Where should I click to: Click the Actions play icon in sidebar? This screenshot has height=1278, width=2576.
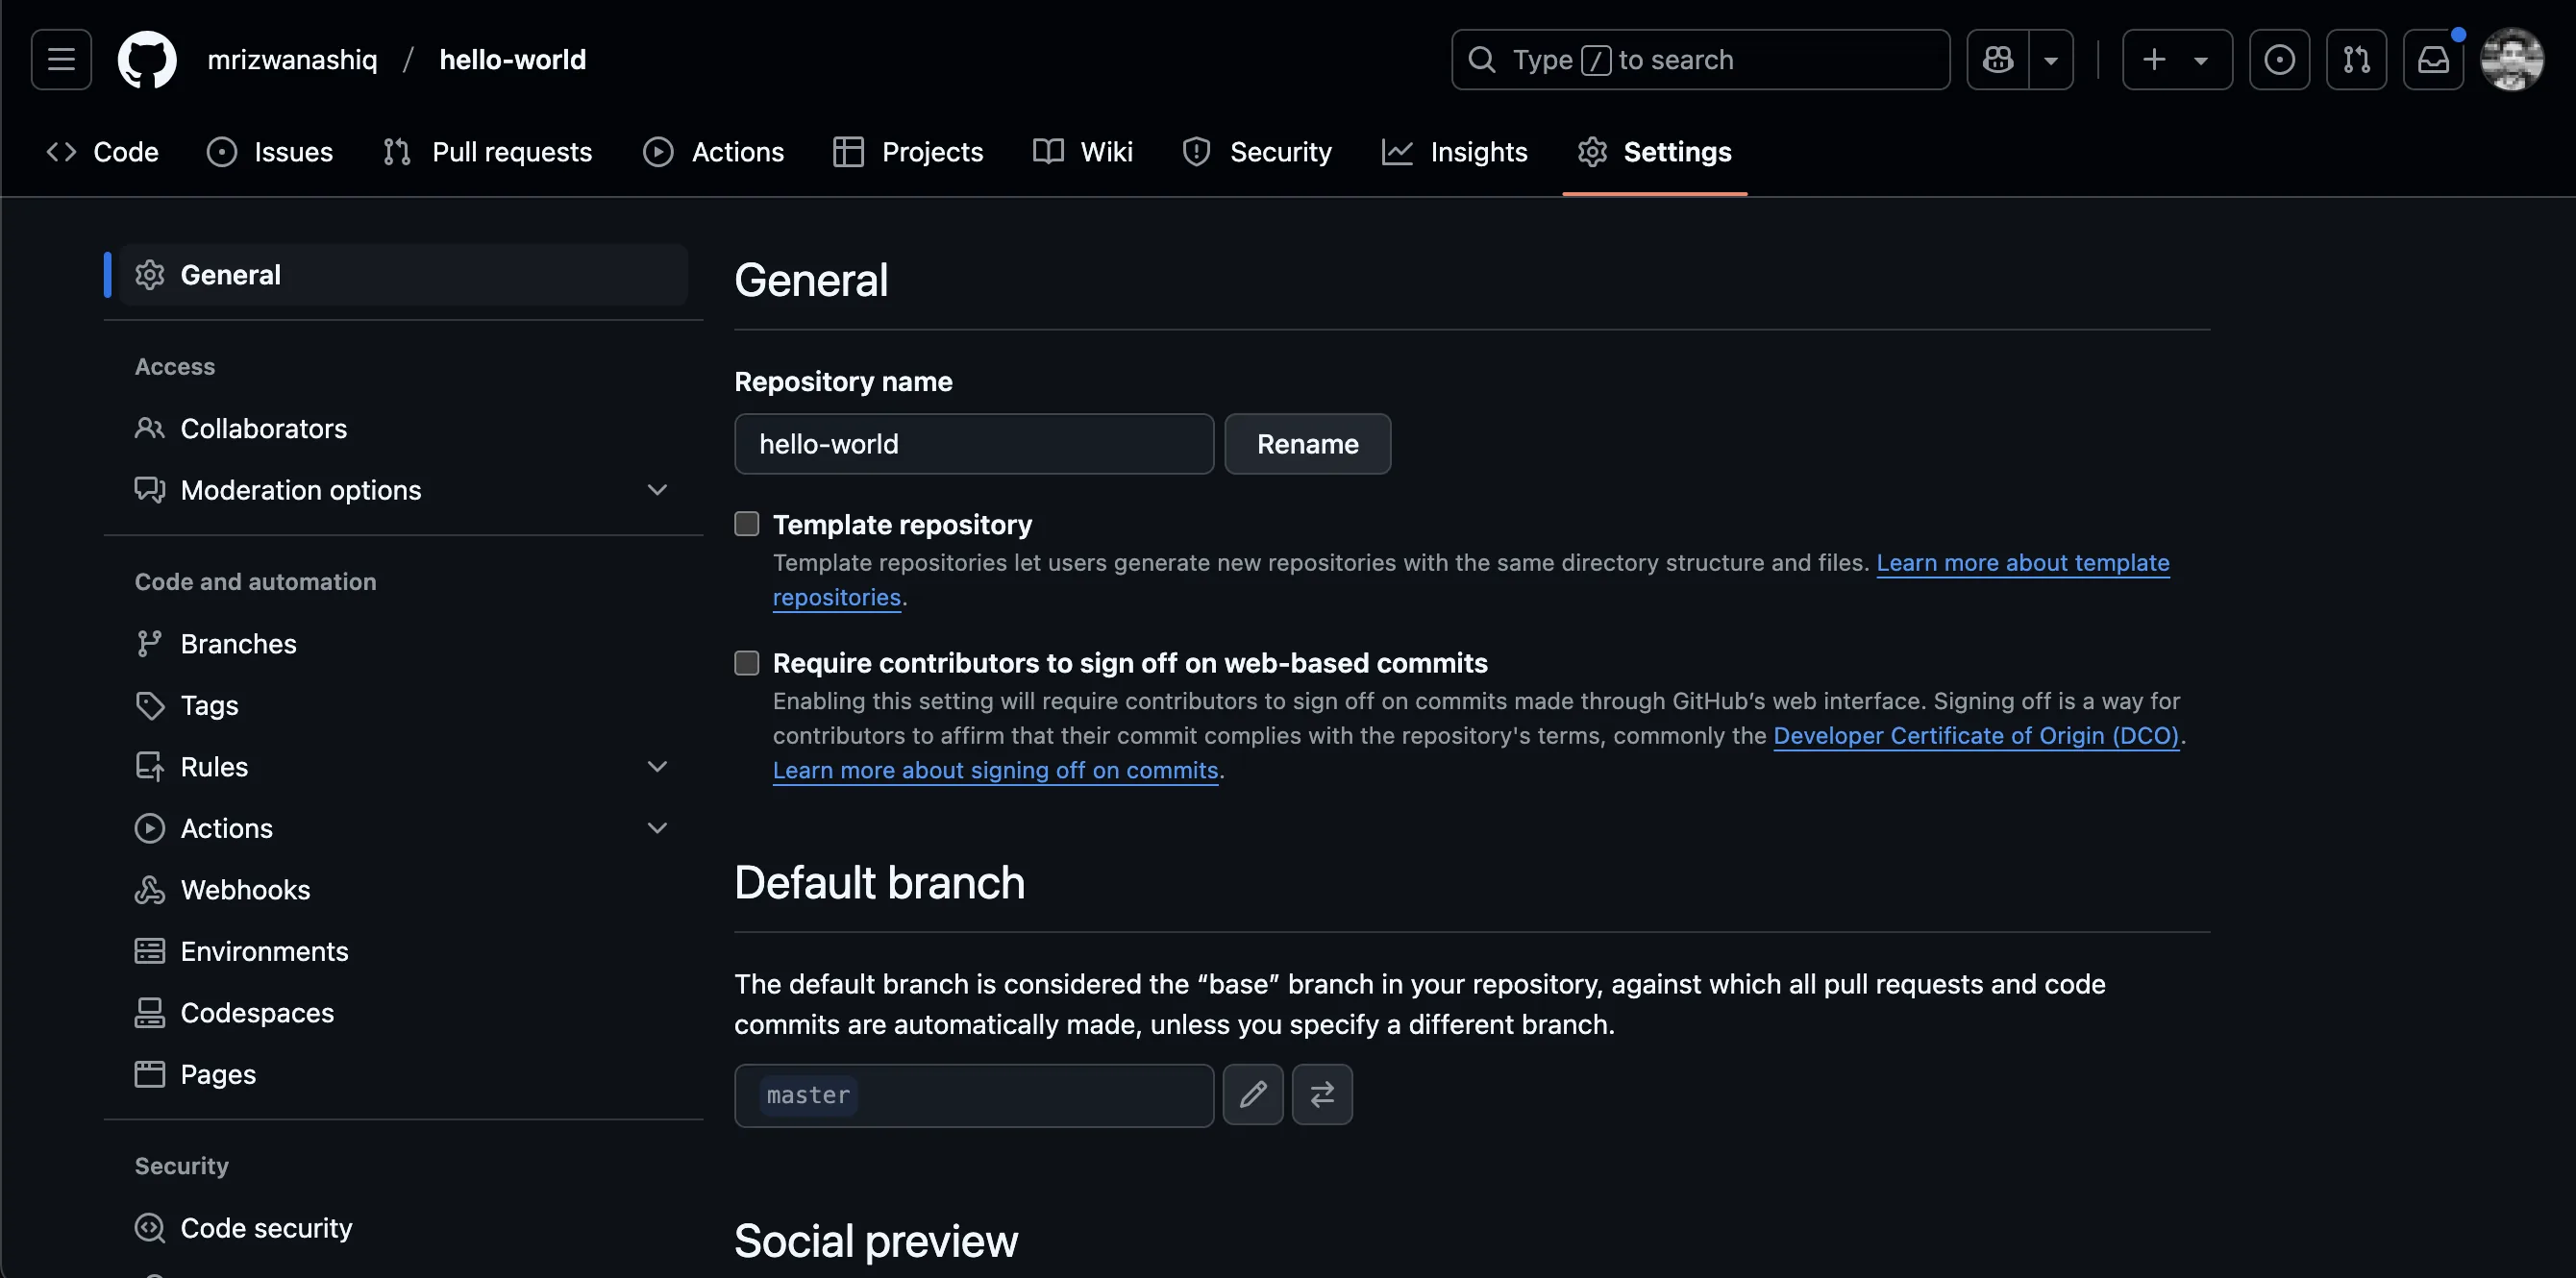coord(150,828)
